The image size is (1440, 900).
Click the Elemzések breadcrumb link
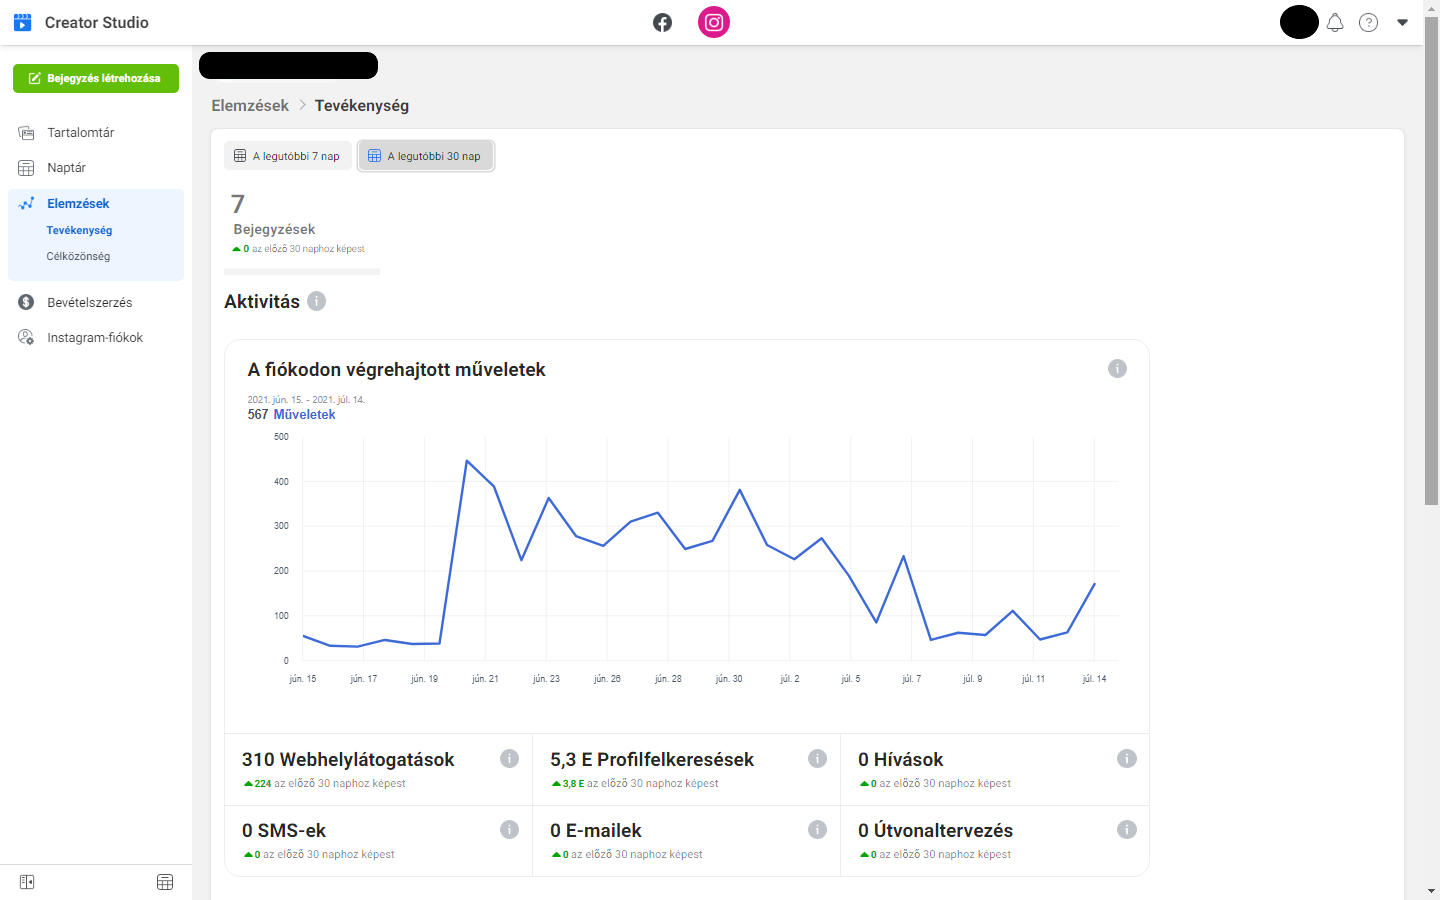coord(250,105)
